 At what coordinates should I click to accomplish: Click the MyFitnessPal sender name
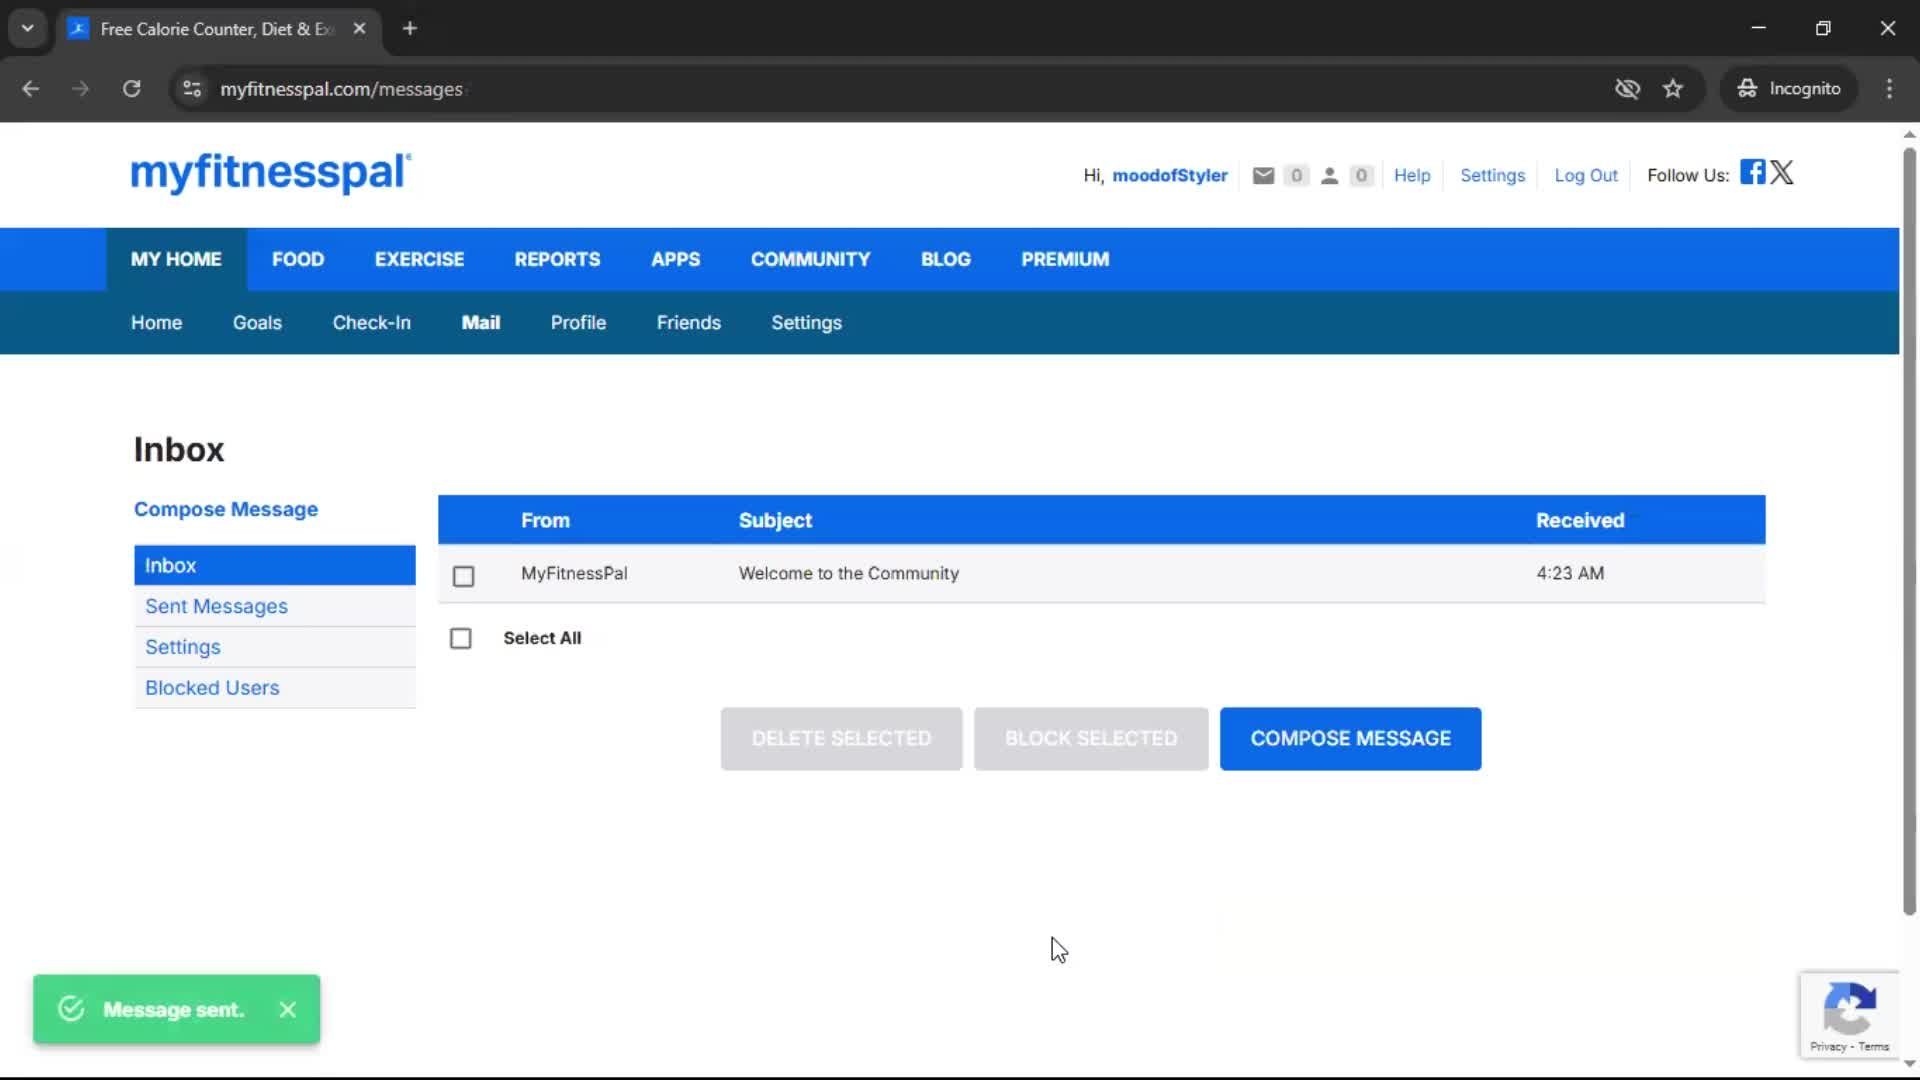574,574
